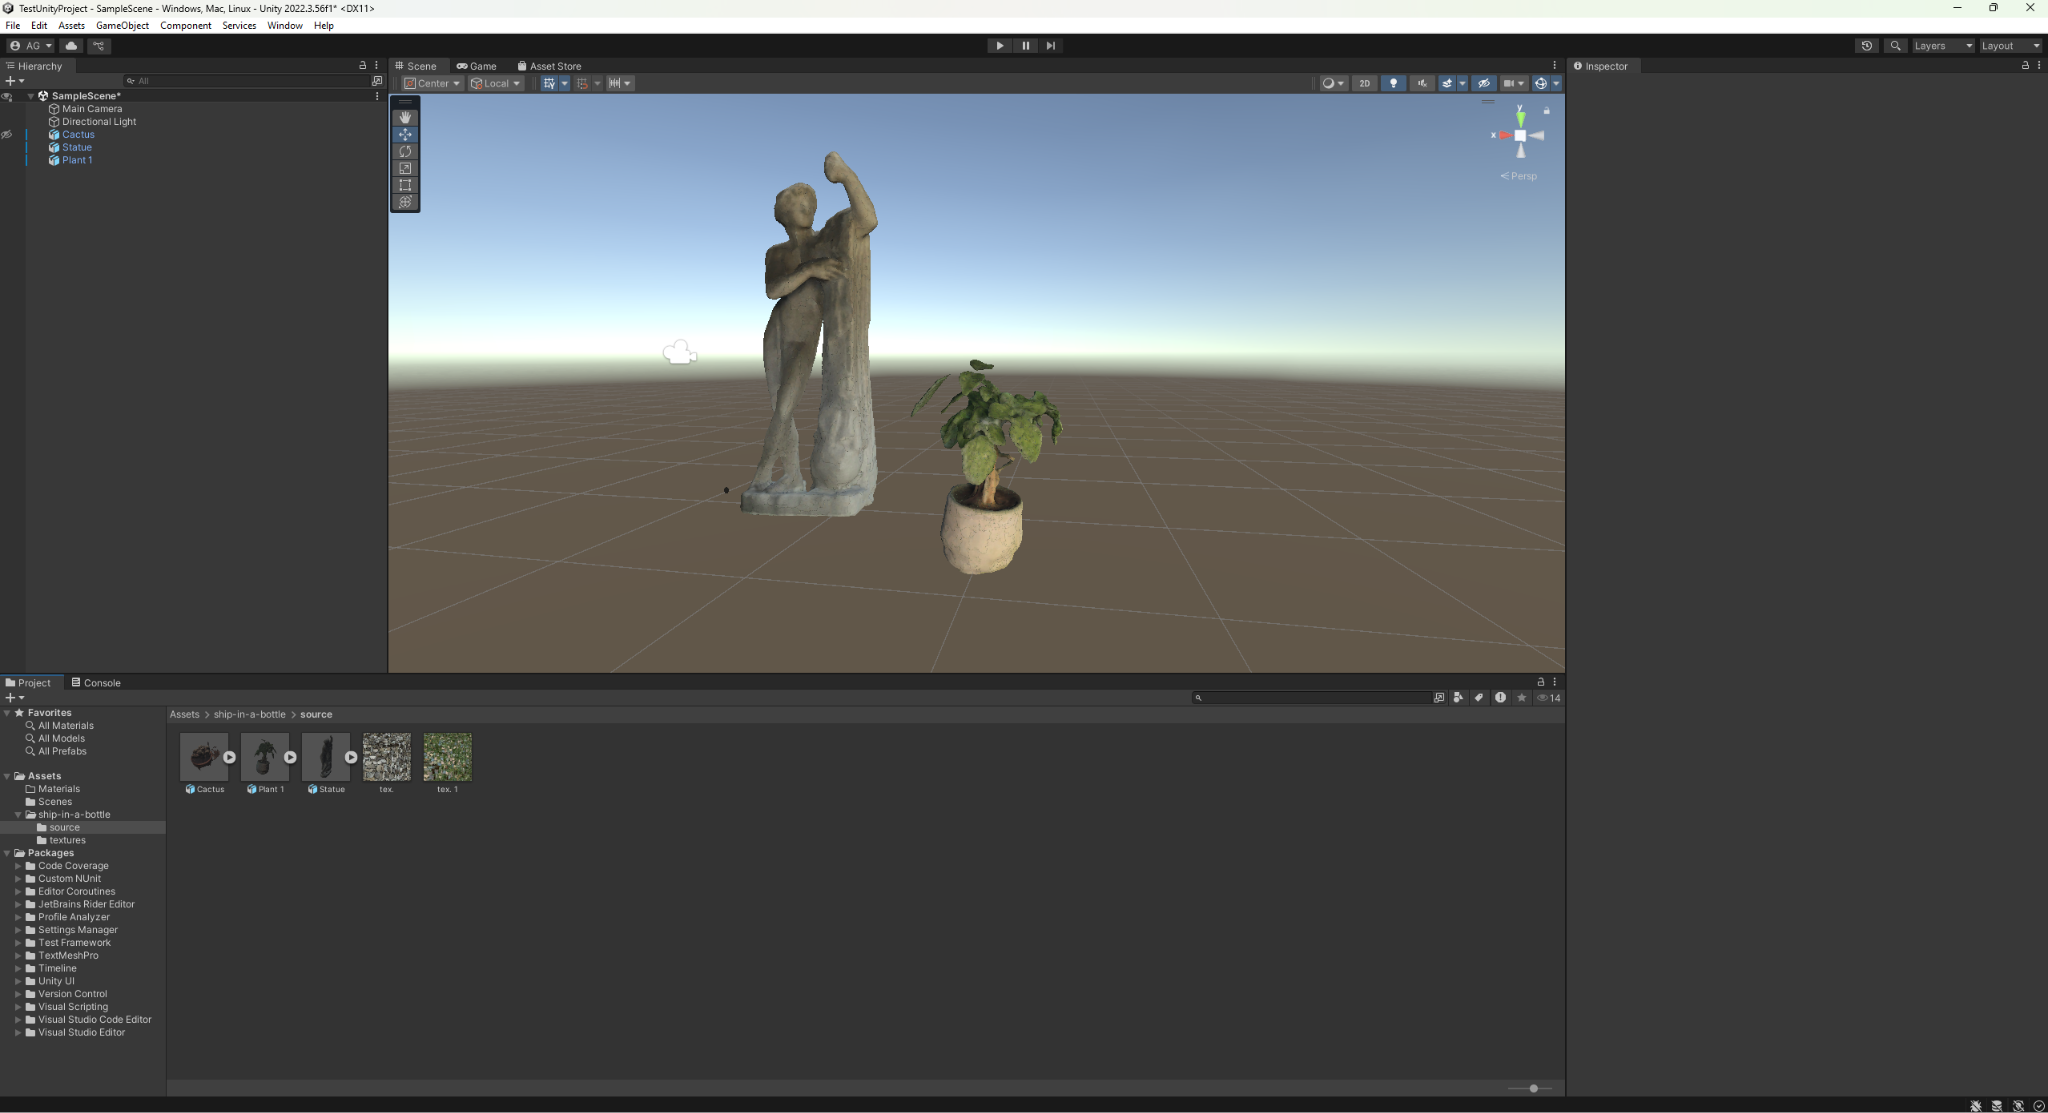Select the Statue model thumbnail

coord(325,757)
